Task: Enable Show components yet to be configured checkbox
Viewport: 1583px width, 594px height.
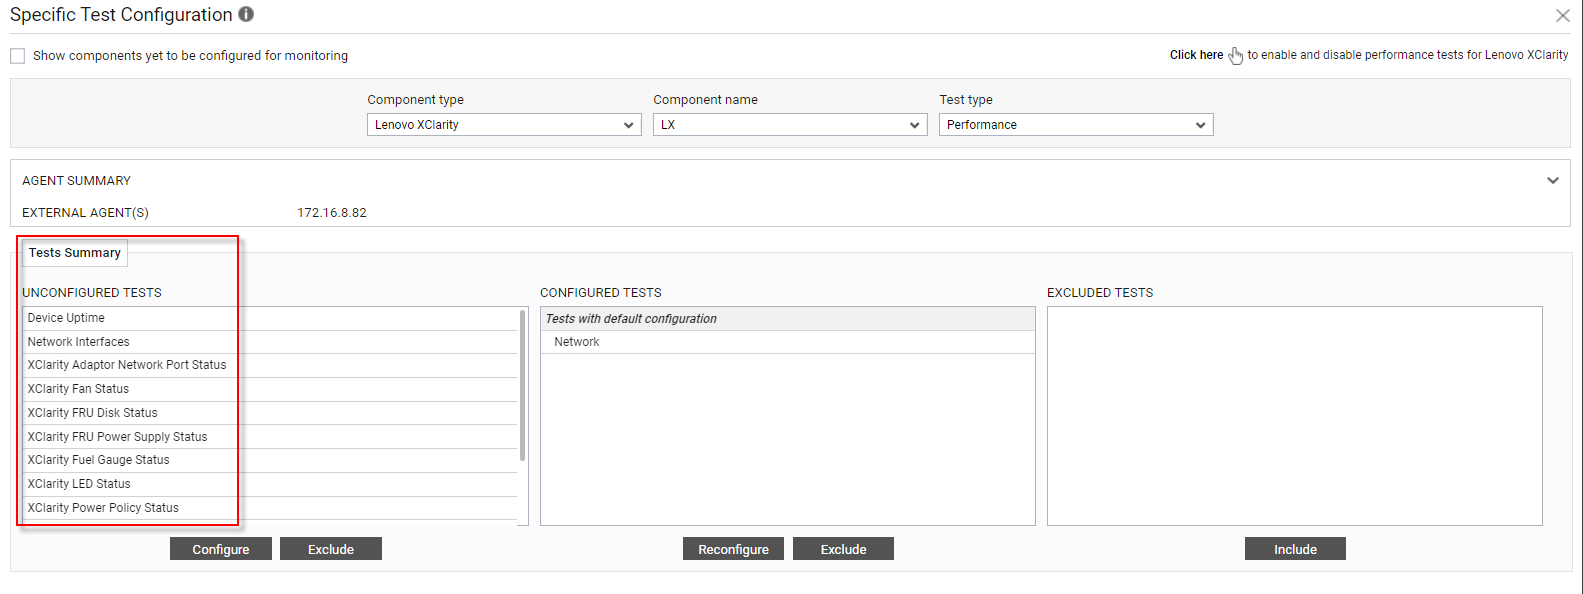Action: (x=18, y=56)
